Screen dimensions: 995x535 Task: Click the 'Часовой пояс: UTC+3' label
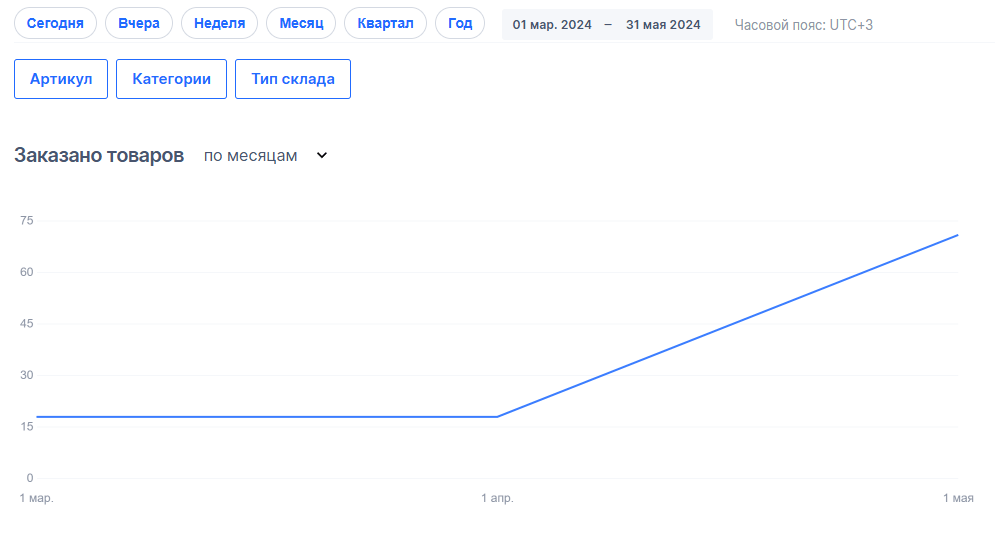803,25
